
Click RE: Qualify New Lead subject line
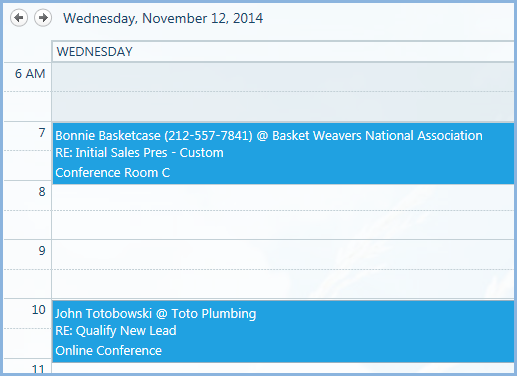[116, 331]
